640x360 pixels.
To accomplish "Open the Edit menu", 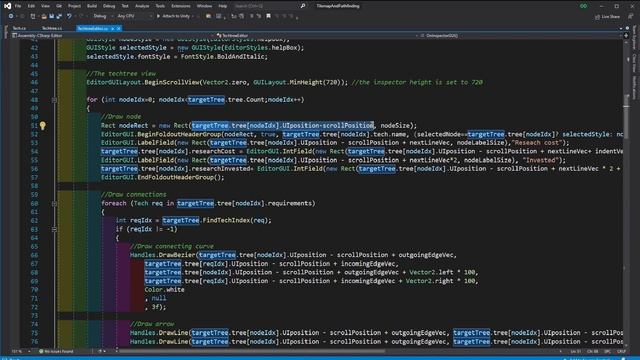I will coord(31,6).
